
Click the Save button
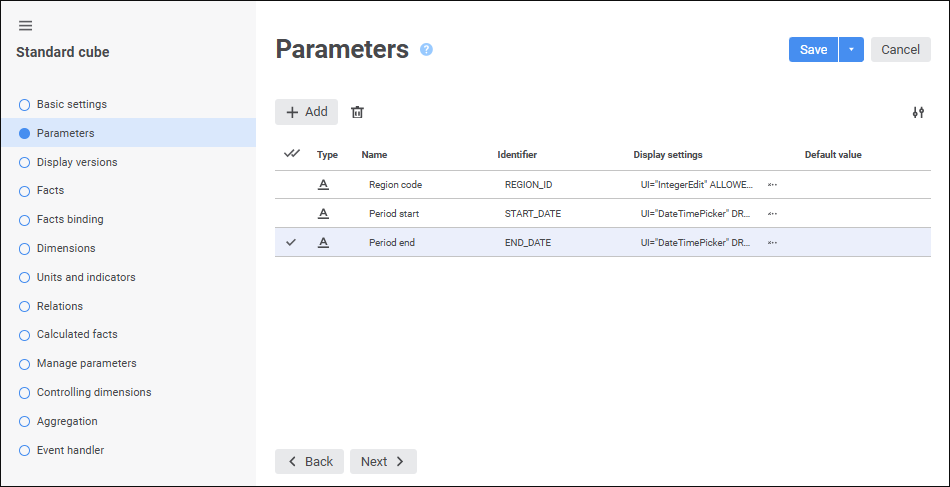click(813, 50)
